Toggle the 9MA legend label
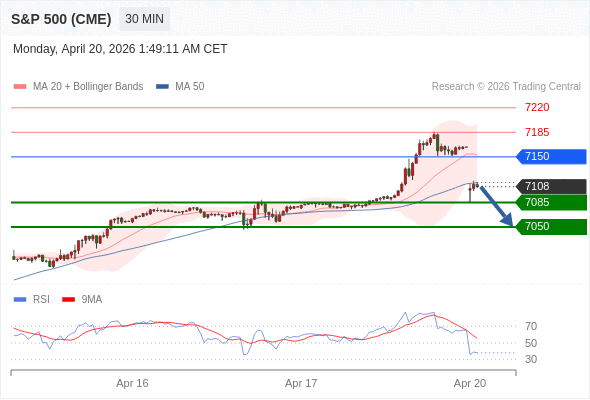Screen dimensions: 590x400 pyautogui.click(x=92, y=300)
